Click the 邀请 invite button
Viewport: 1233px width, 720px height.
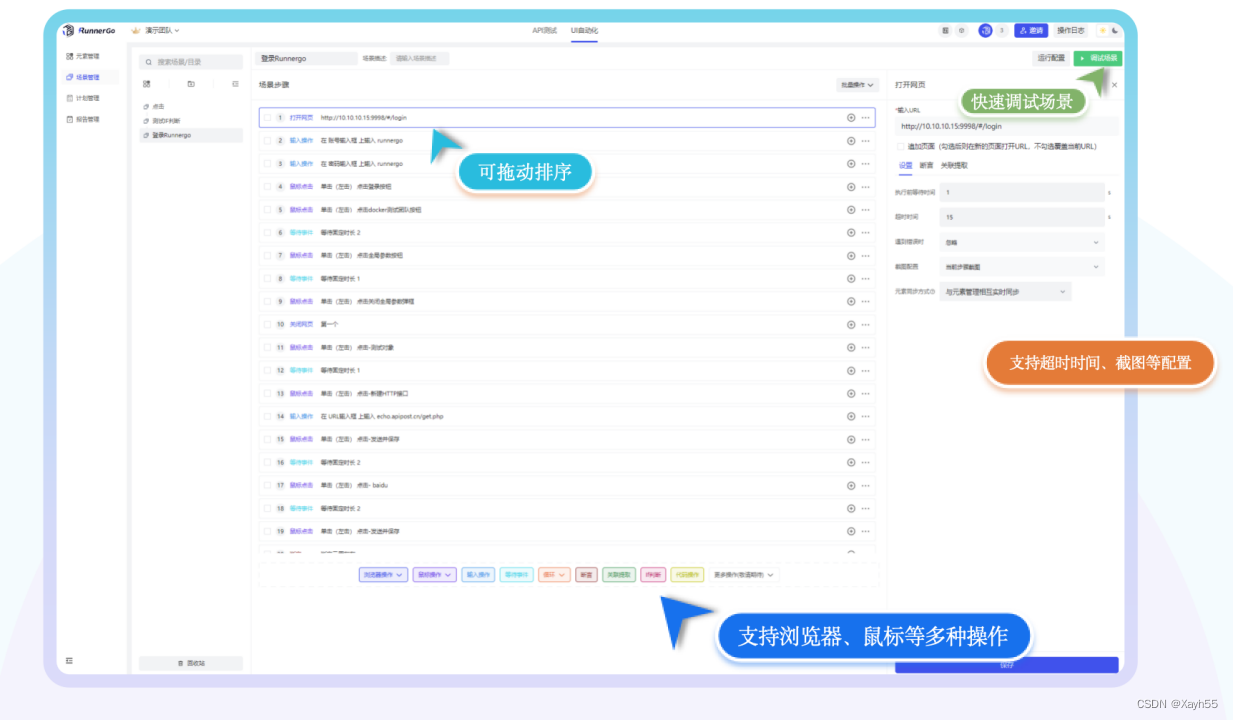tap(1031, 30)
